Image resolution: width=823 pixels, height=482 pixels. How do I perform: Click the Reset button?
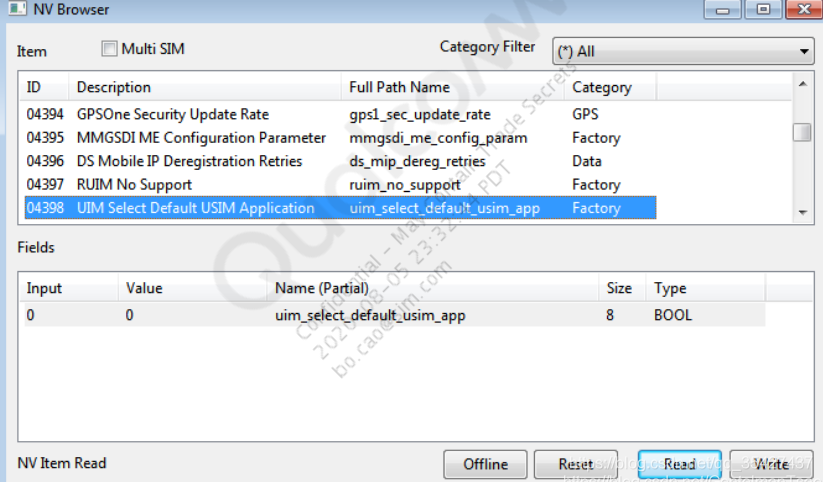576,464
